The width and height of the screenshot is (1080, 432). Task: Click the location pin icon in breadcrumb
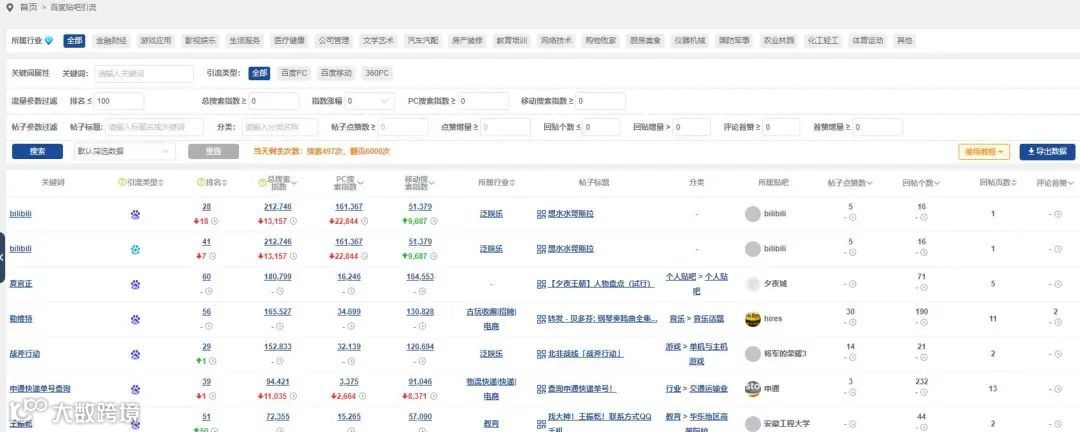[9, 8]
